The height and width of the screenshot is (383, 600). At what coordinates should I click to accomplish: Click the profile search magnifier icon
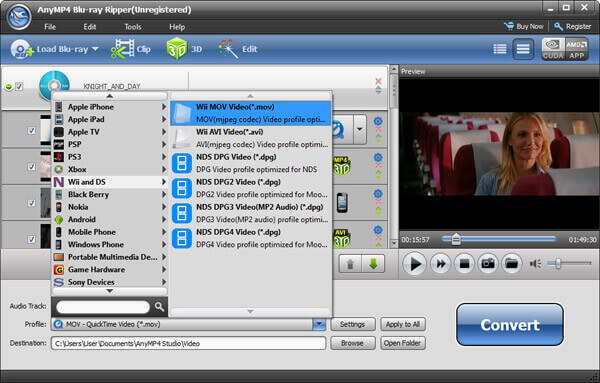click(160, 306)
